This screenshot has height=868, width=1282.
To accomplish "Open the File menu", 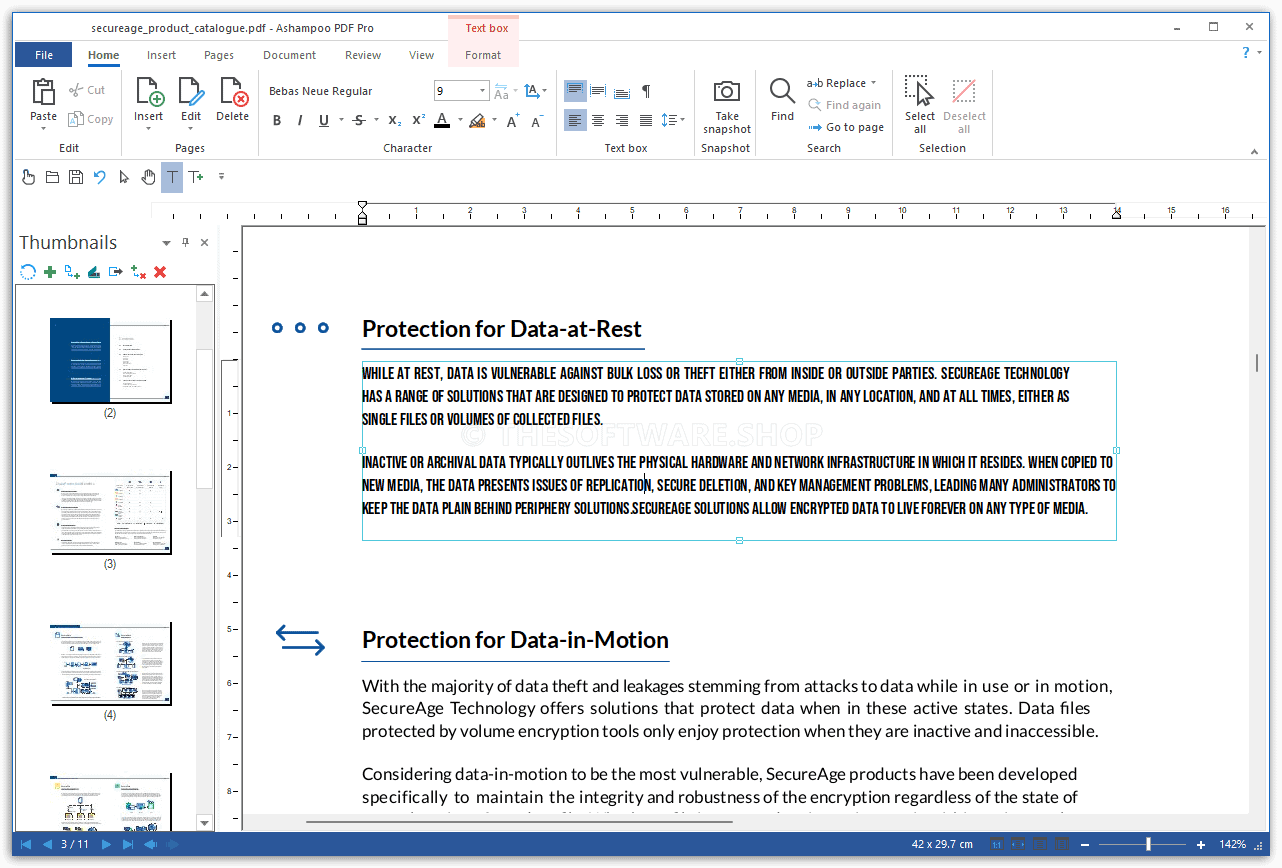I will pyautogui.click(x=44, y=55).
